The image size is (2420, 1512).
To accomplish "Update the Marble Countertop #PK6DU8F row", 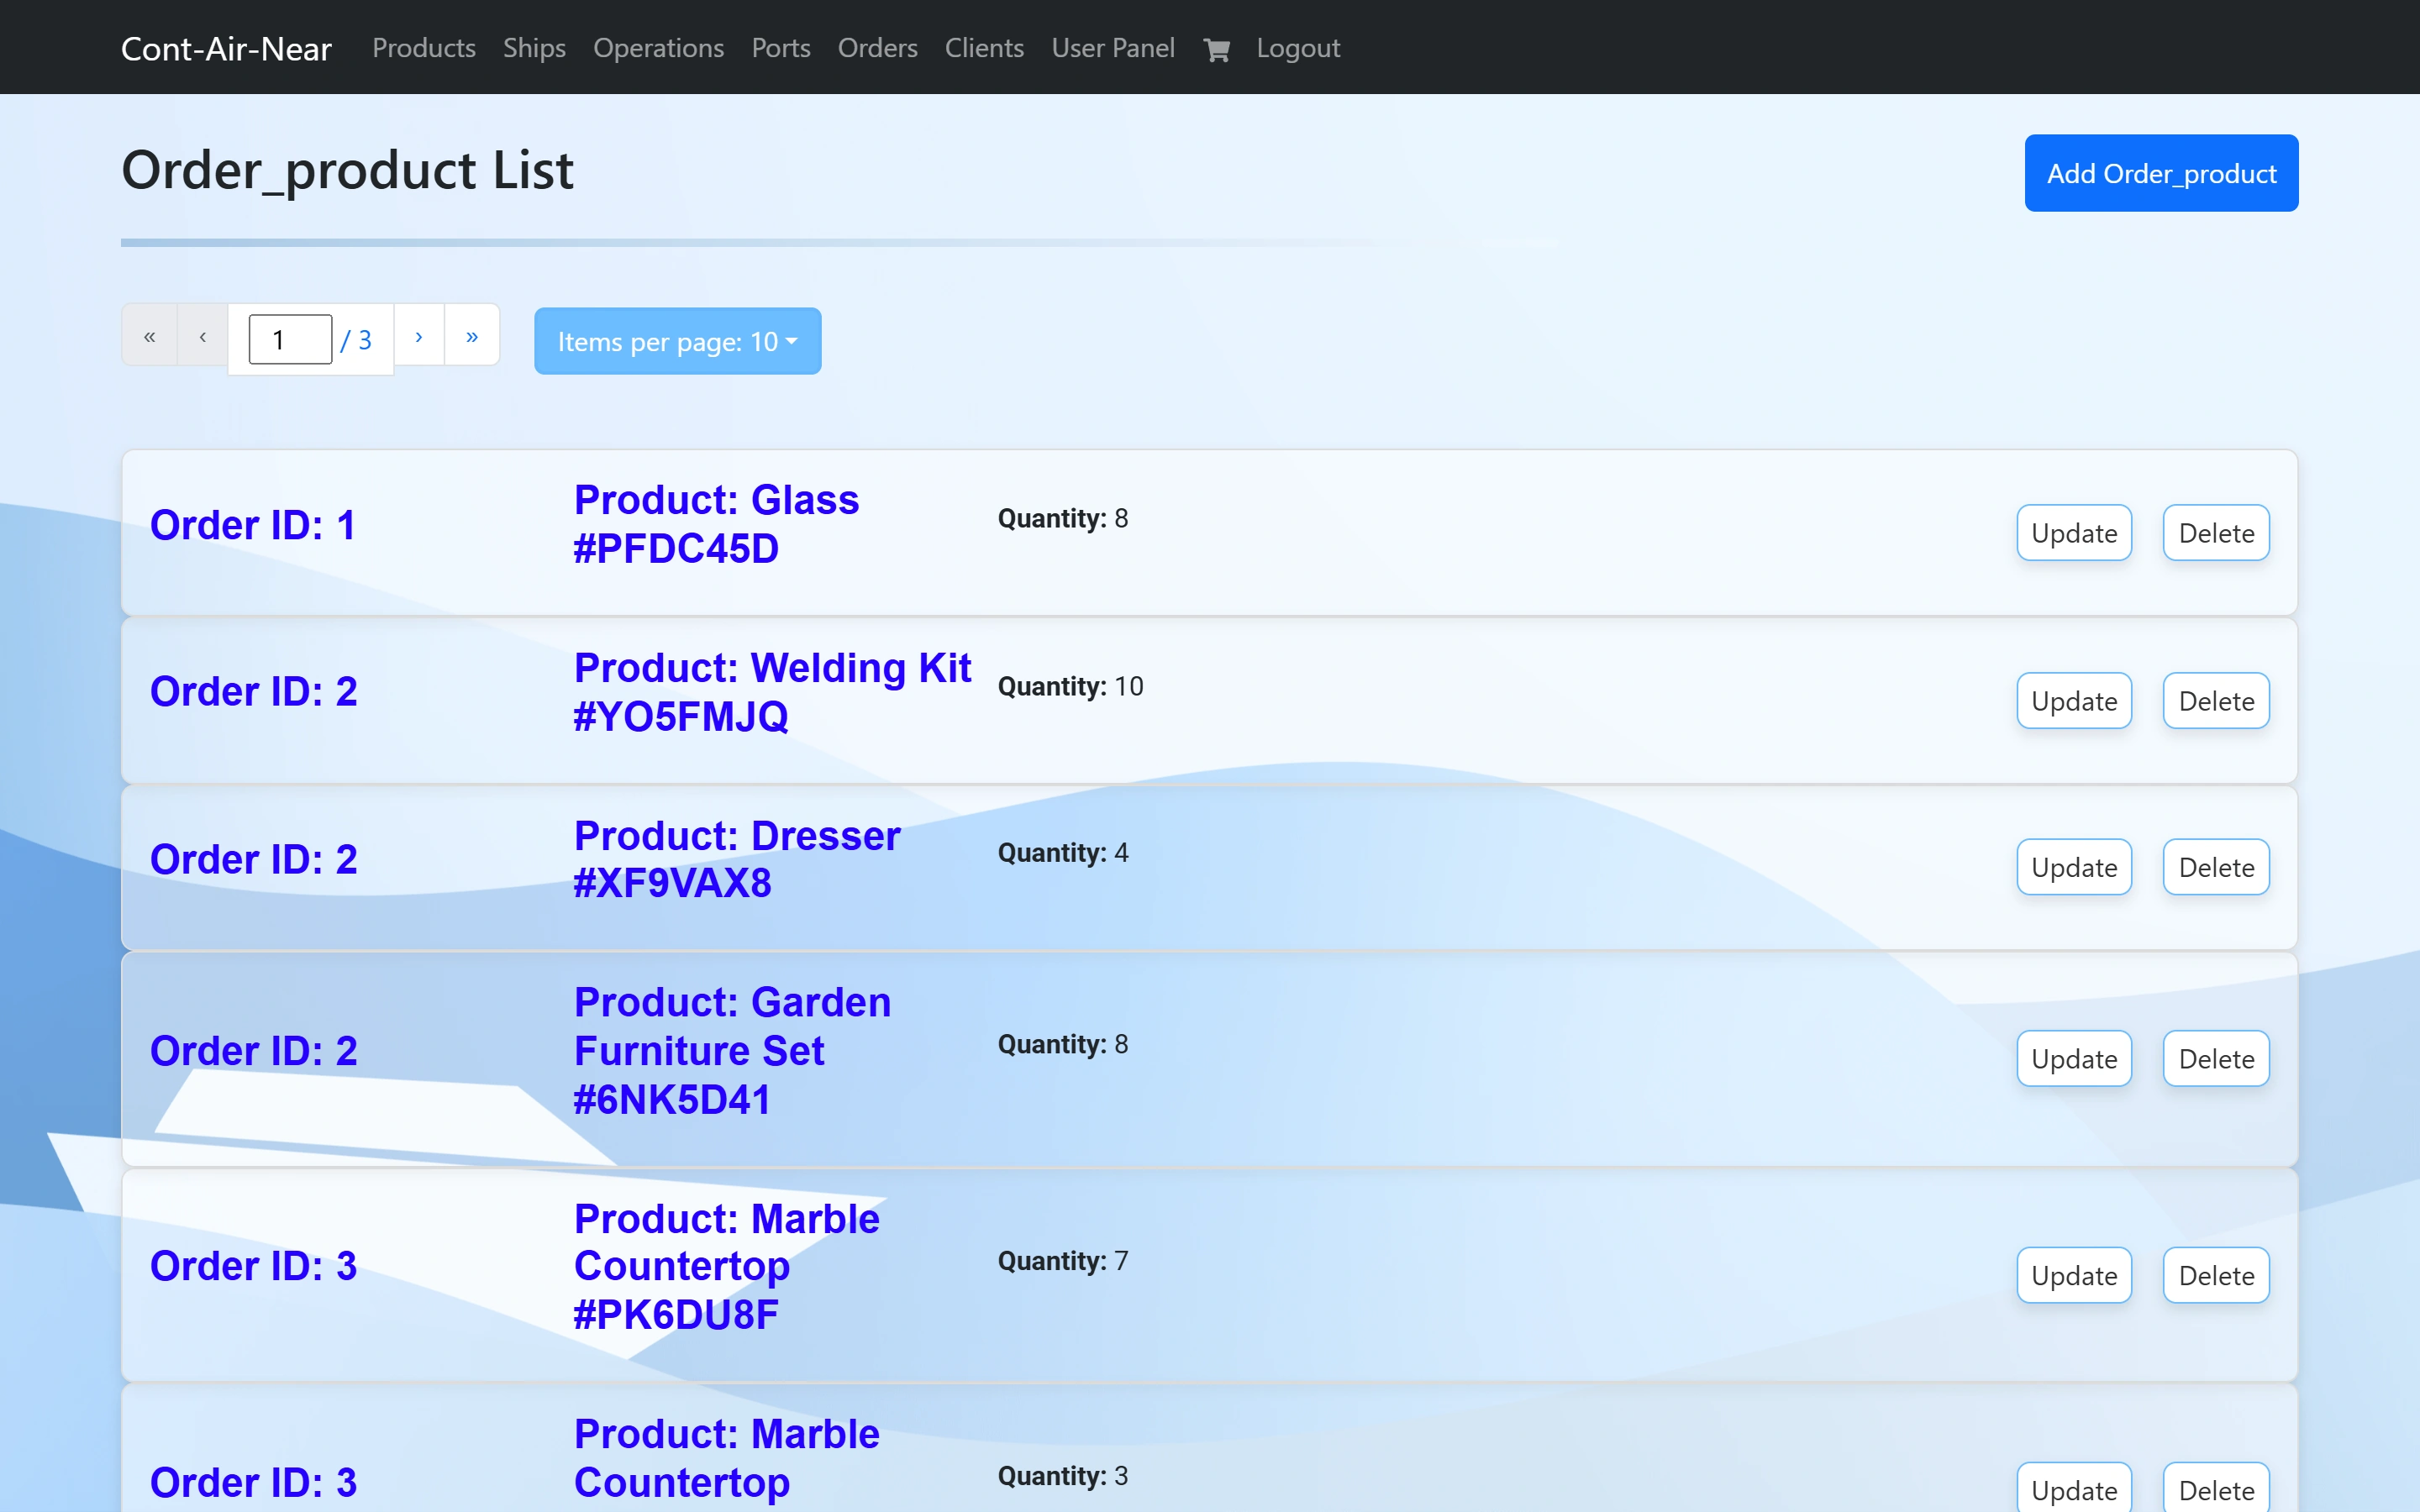I will (x=2074, y=1276).
